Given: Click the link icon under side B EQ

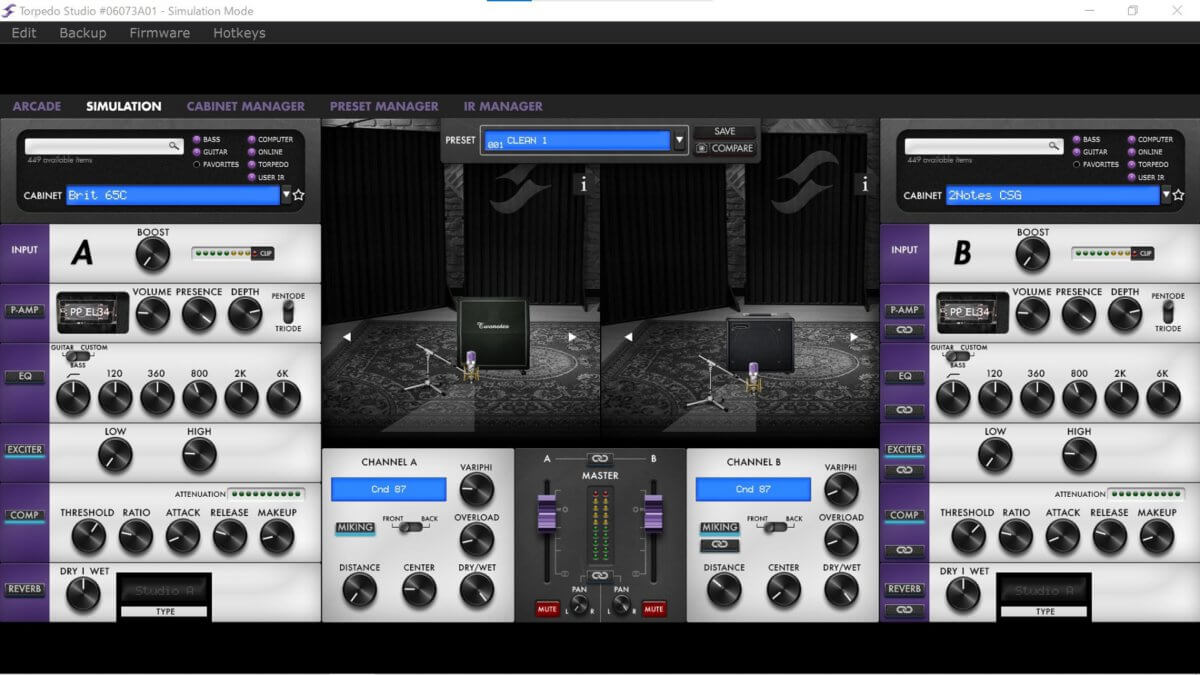Looking at the screenshot, I should point(905,410).
